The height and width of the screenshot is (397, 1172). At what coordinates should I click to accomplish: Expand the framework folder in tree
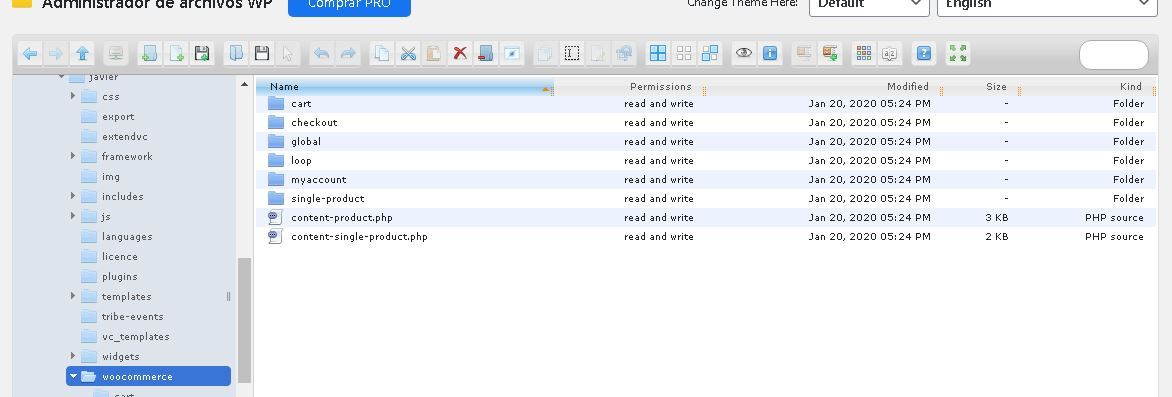pyautogui.click(x=73, y=156)
